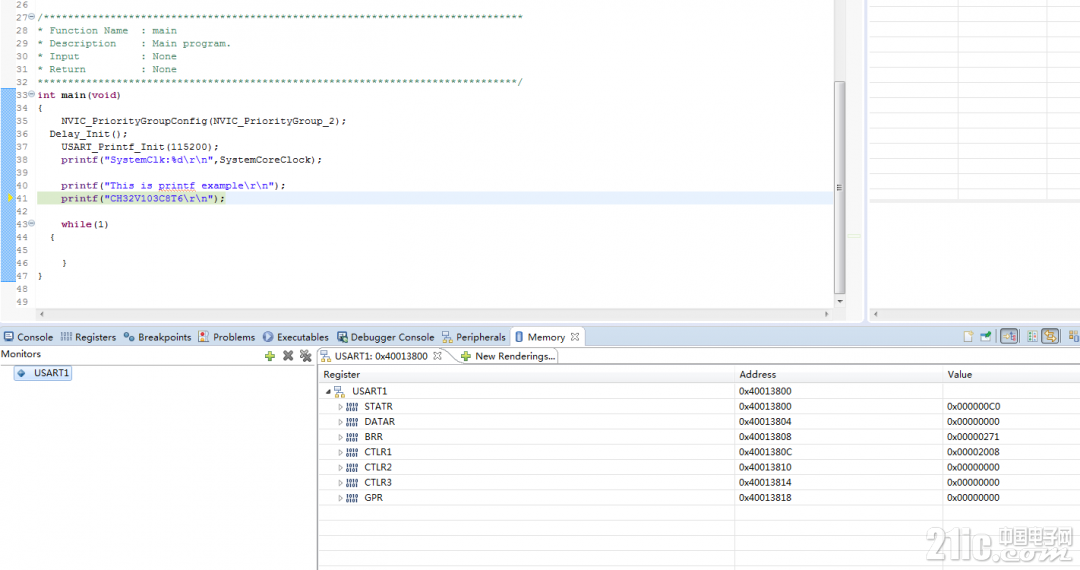Screen dimensions: 1080x570
Task: Collapse the USART1 peripheral tree node
Action: coord(328,392)
